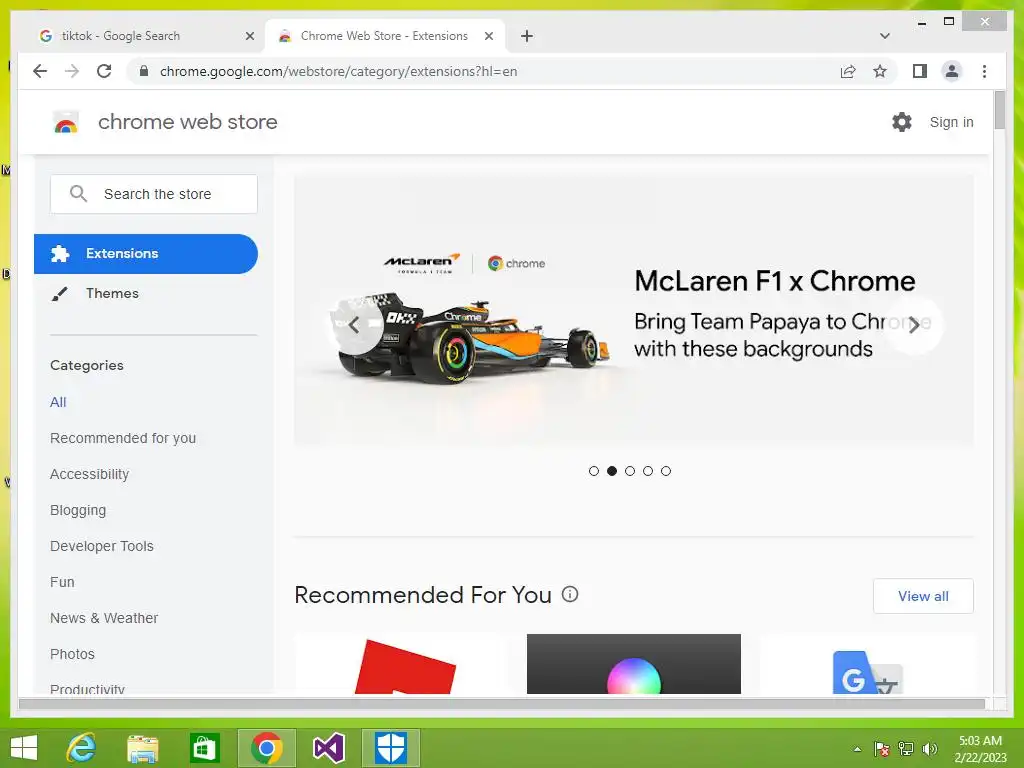Open the Windows Start button
This screenshot has width=1024, height=768.
coord(24,748)
